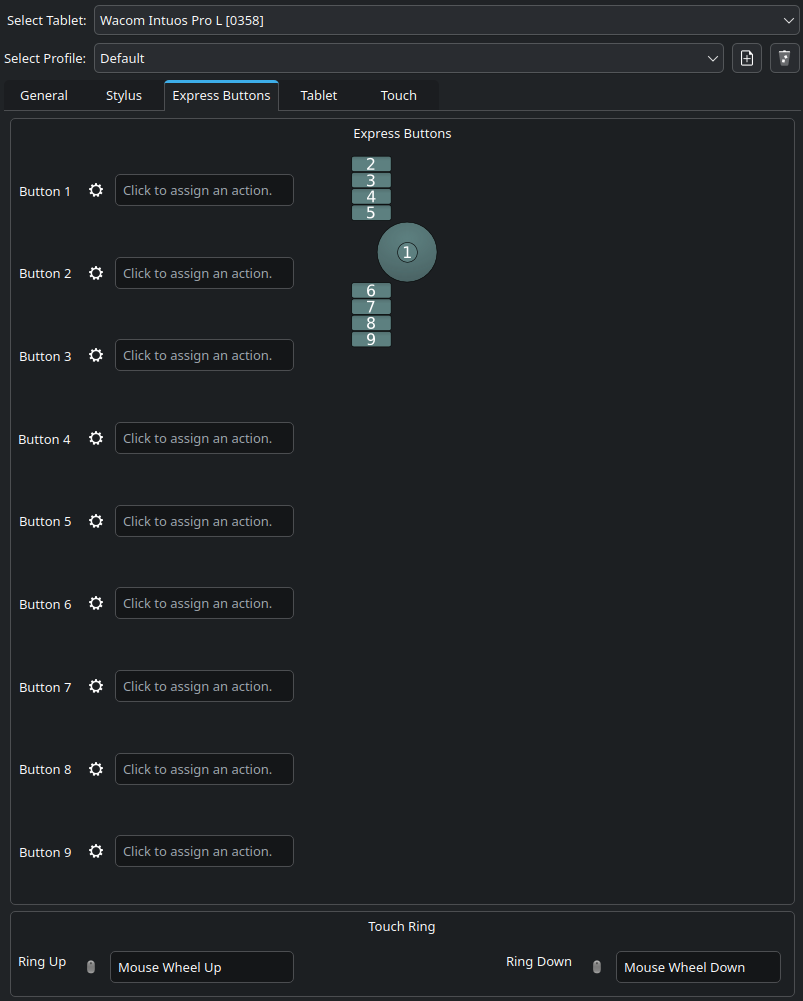Click the Select Profile label

[45, 58]
